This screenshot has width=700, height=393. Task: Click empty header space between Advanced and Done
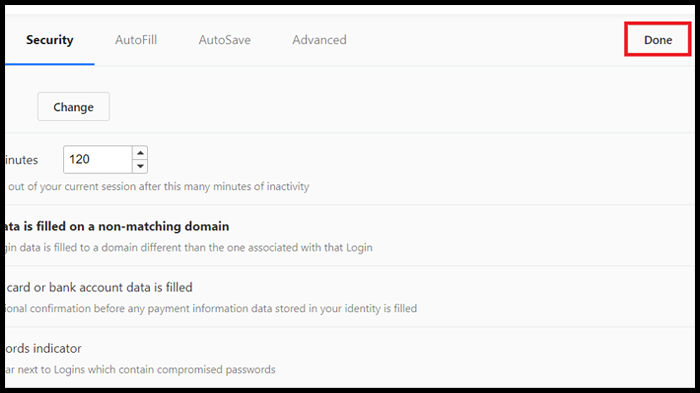(486, 40)
